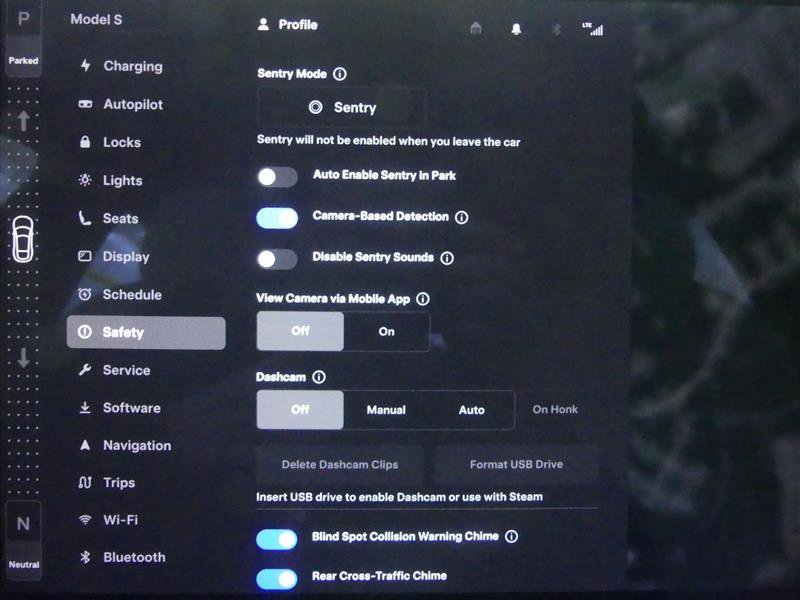The width and height of the screenshot is (800, 600).
Task: Set Dashcam to Manual
Action: [x=386, y=410]
